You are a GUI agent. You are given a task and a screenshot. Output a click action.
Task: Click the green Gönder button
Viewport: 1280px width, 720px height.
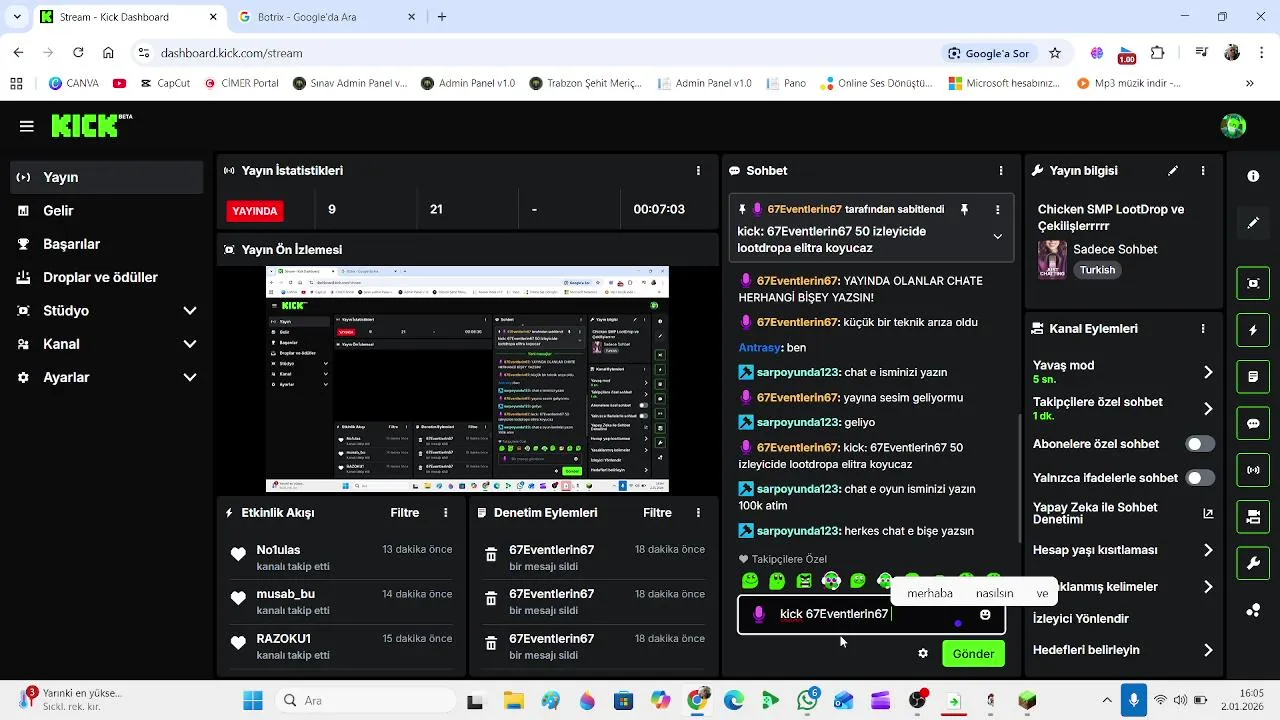[973, 654]
